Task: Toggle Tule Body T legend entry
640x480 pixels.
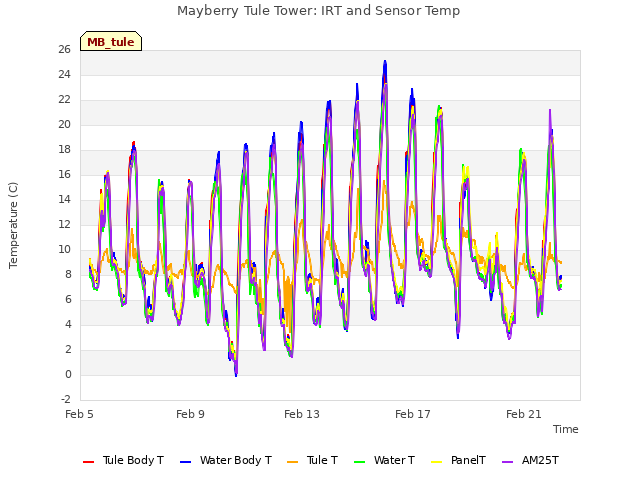Action: click(x=123, y=460)
